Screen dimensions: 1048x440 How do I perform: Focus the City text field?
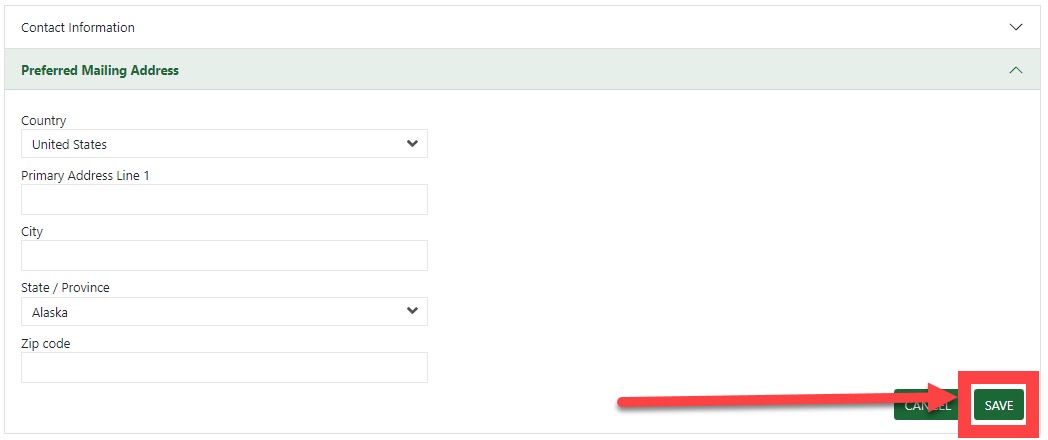point(224,256)
